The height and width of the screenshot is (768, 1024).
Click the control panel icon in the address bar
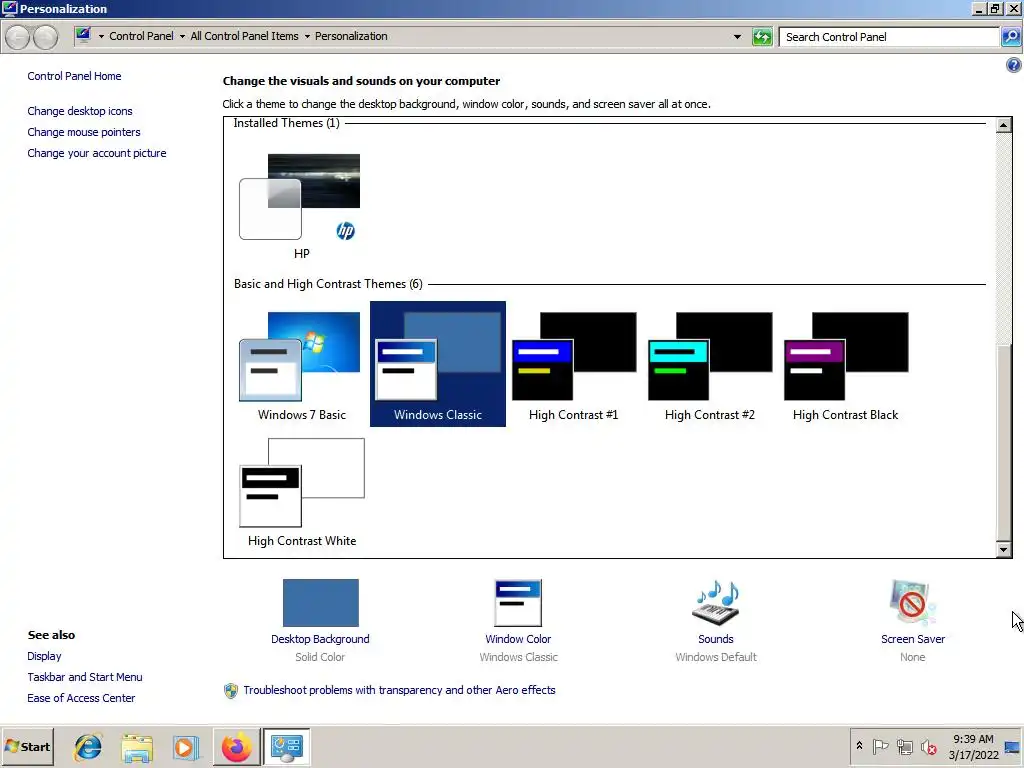point(83,35)
